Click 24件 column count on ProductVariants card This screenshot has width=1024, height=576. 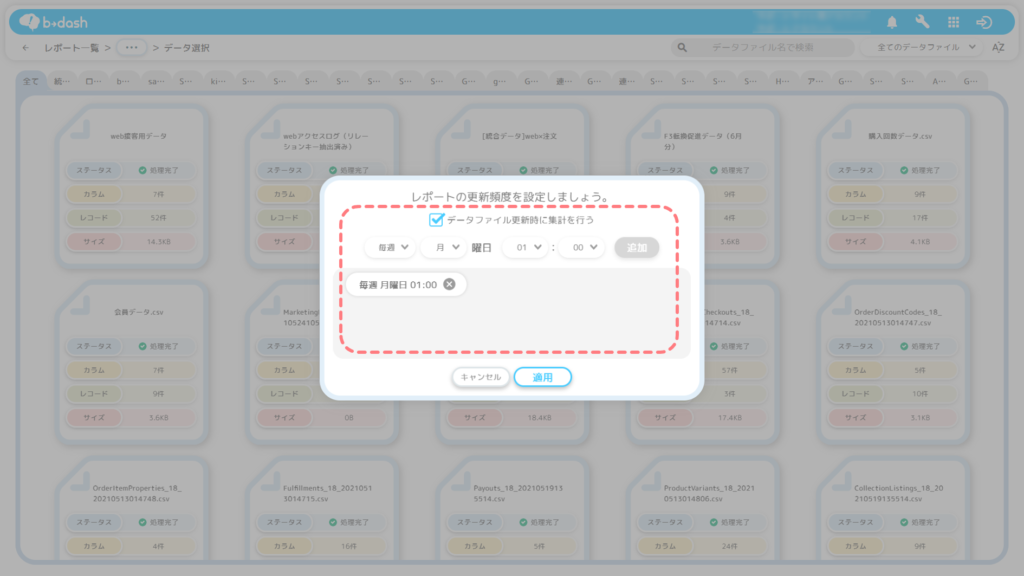(729, 546)
